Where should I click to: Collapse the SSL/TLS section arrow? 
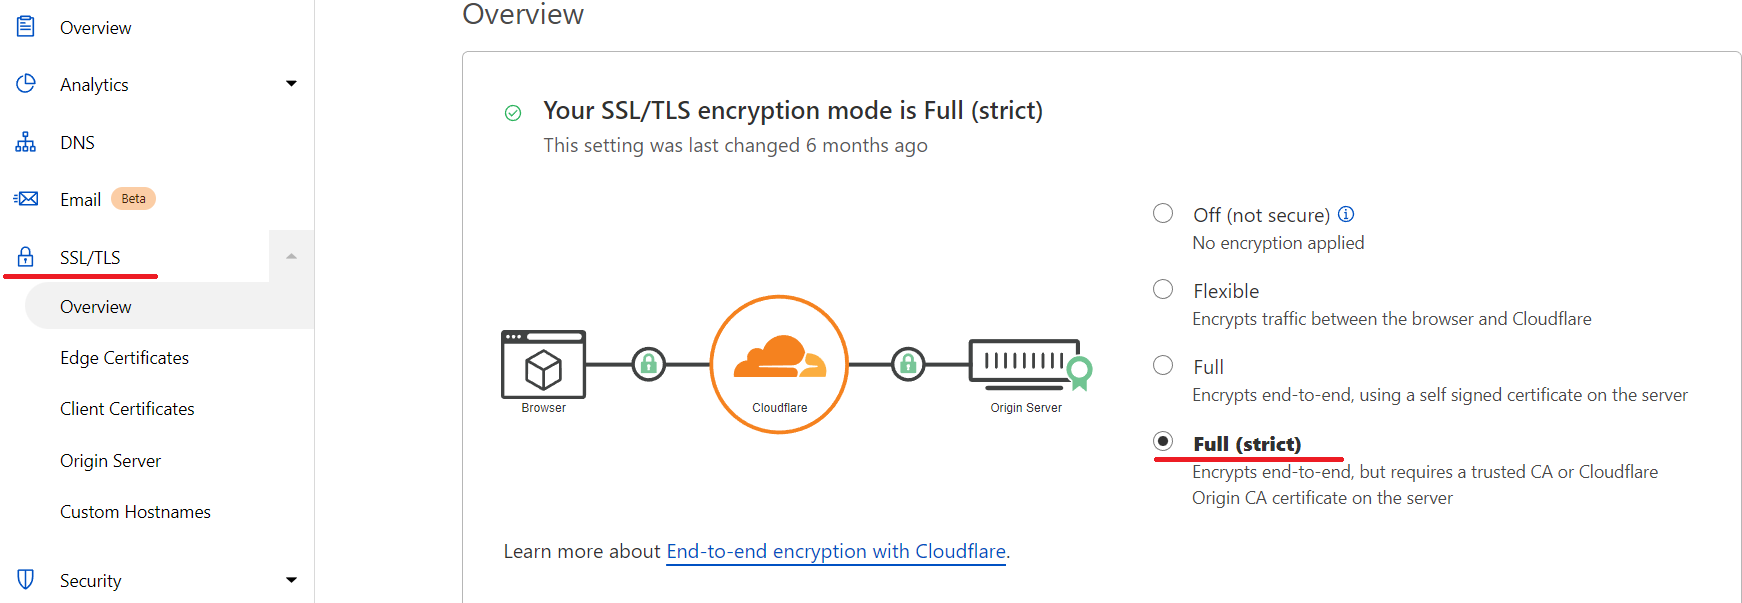pyautogui.click(x=291, y=257)
